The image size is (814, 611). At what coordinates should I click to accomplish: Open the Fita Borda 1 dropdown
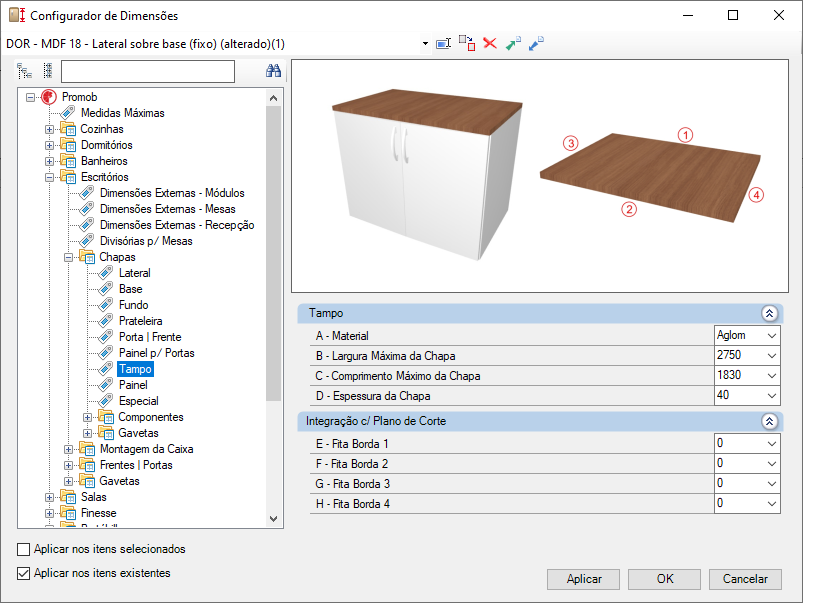pos(771,444)
